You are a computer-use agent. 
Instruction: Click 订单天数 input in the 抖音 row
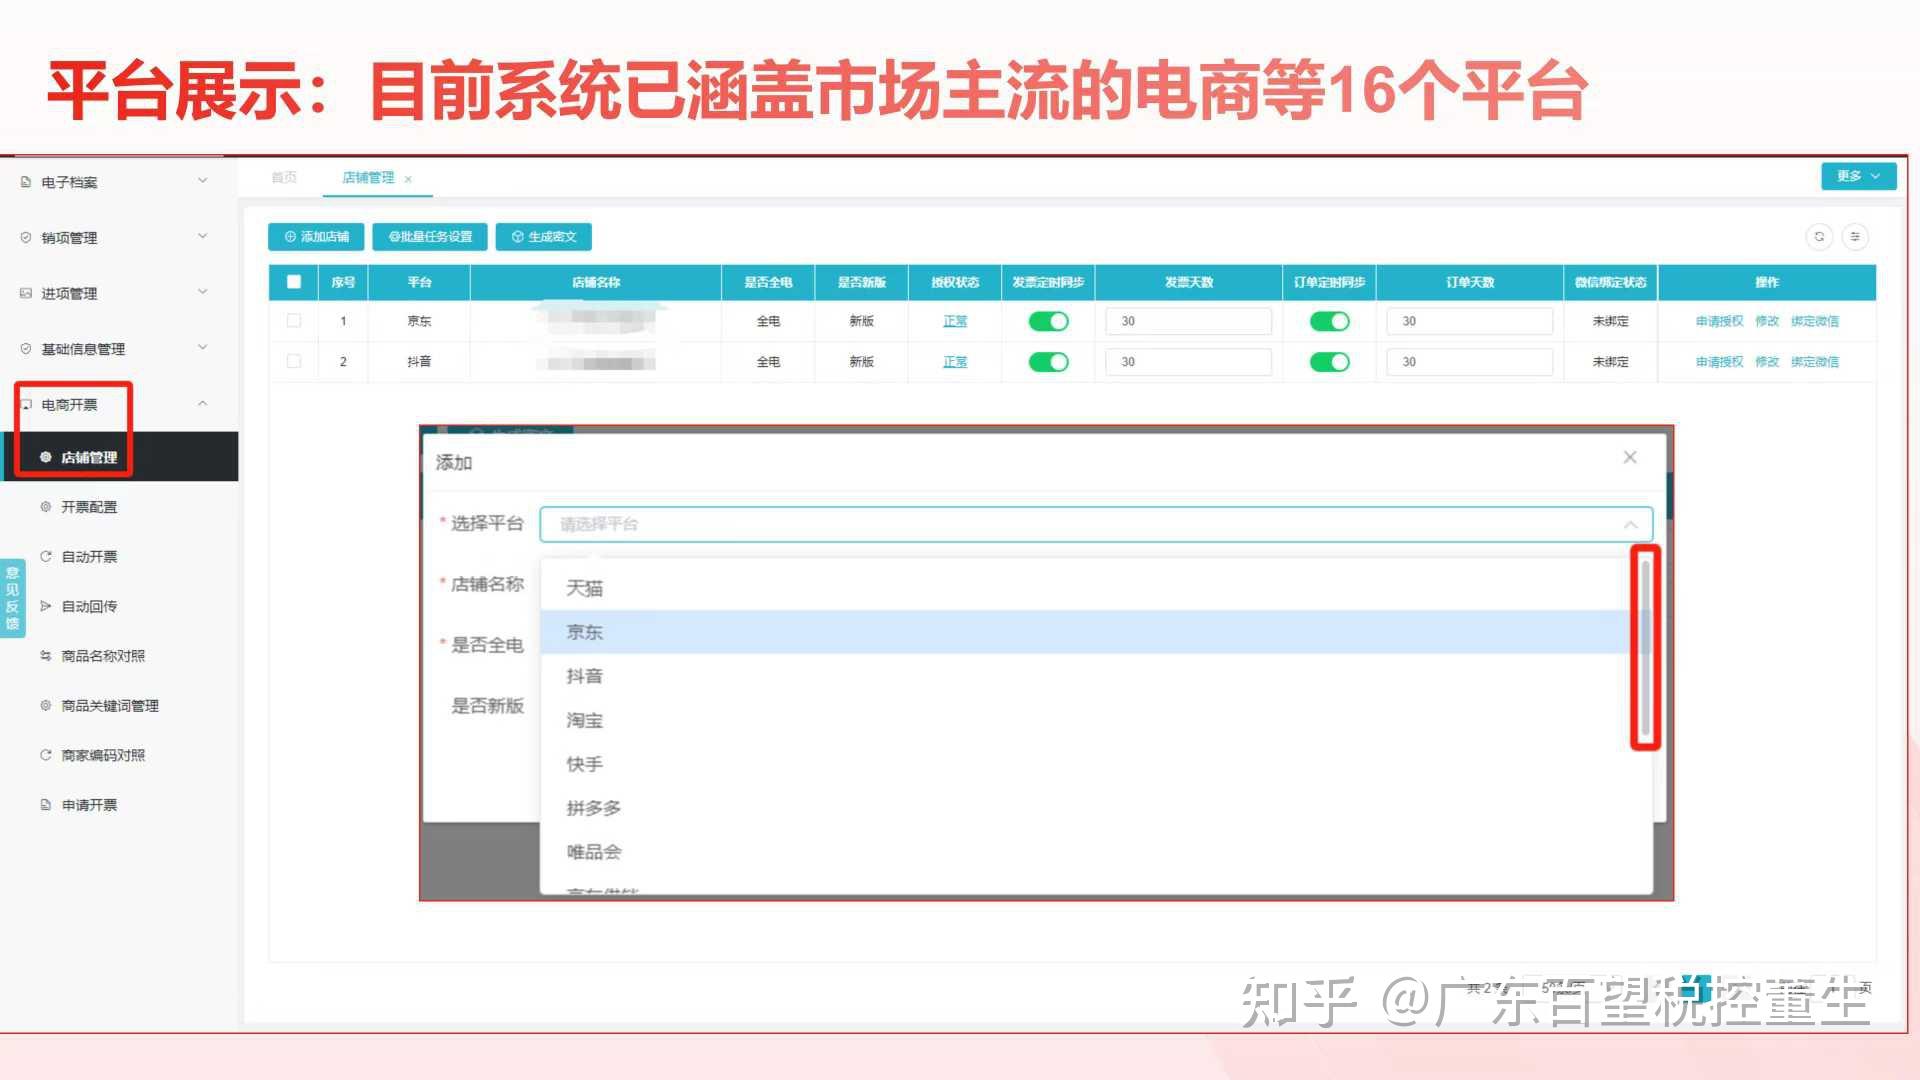[1469, 362]
